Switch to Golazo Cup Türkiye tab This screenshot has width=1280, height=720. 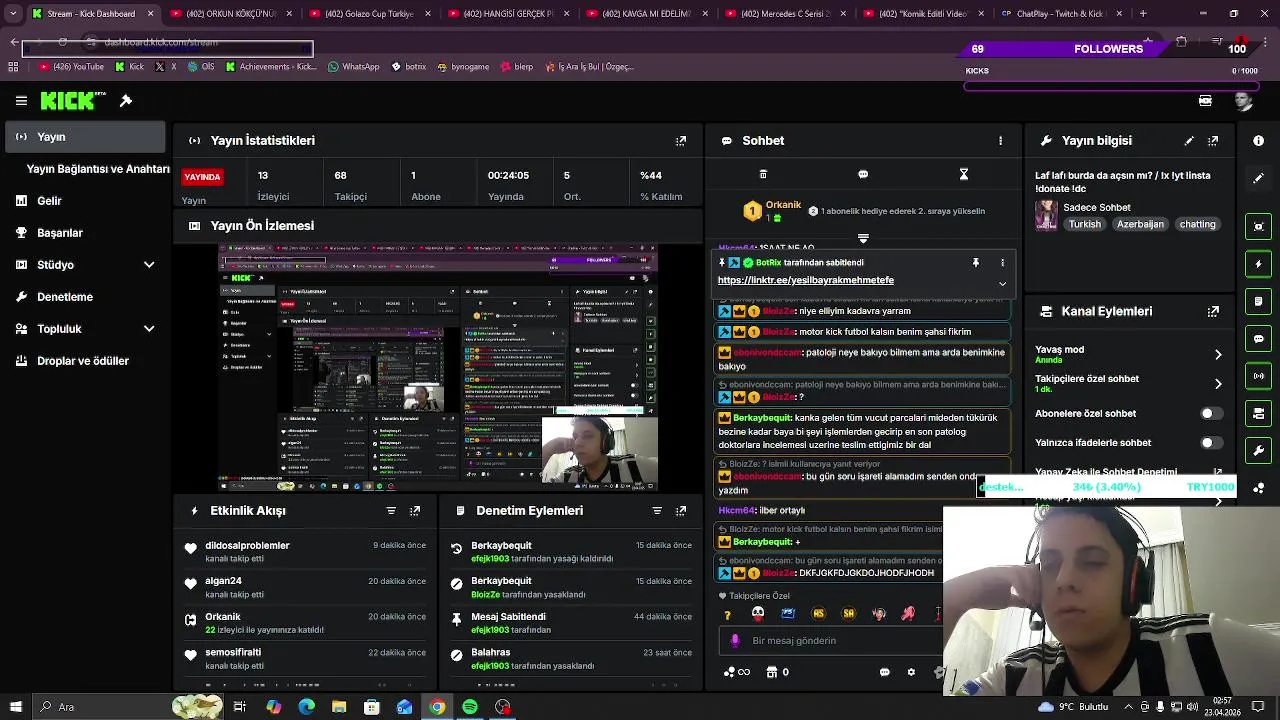(x=370, y=14)
